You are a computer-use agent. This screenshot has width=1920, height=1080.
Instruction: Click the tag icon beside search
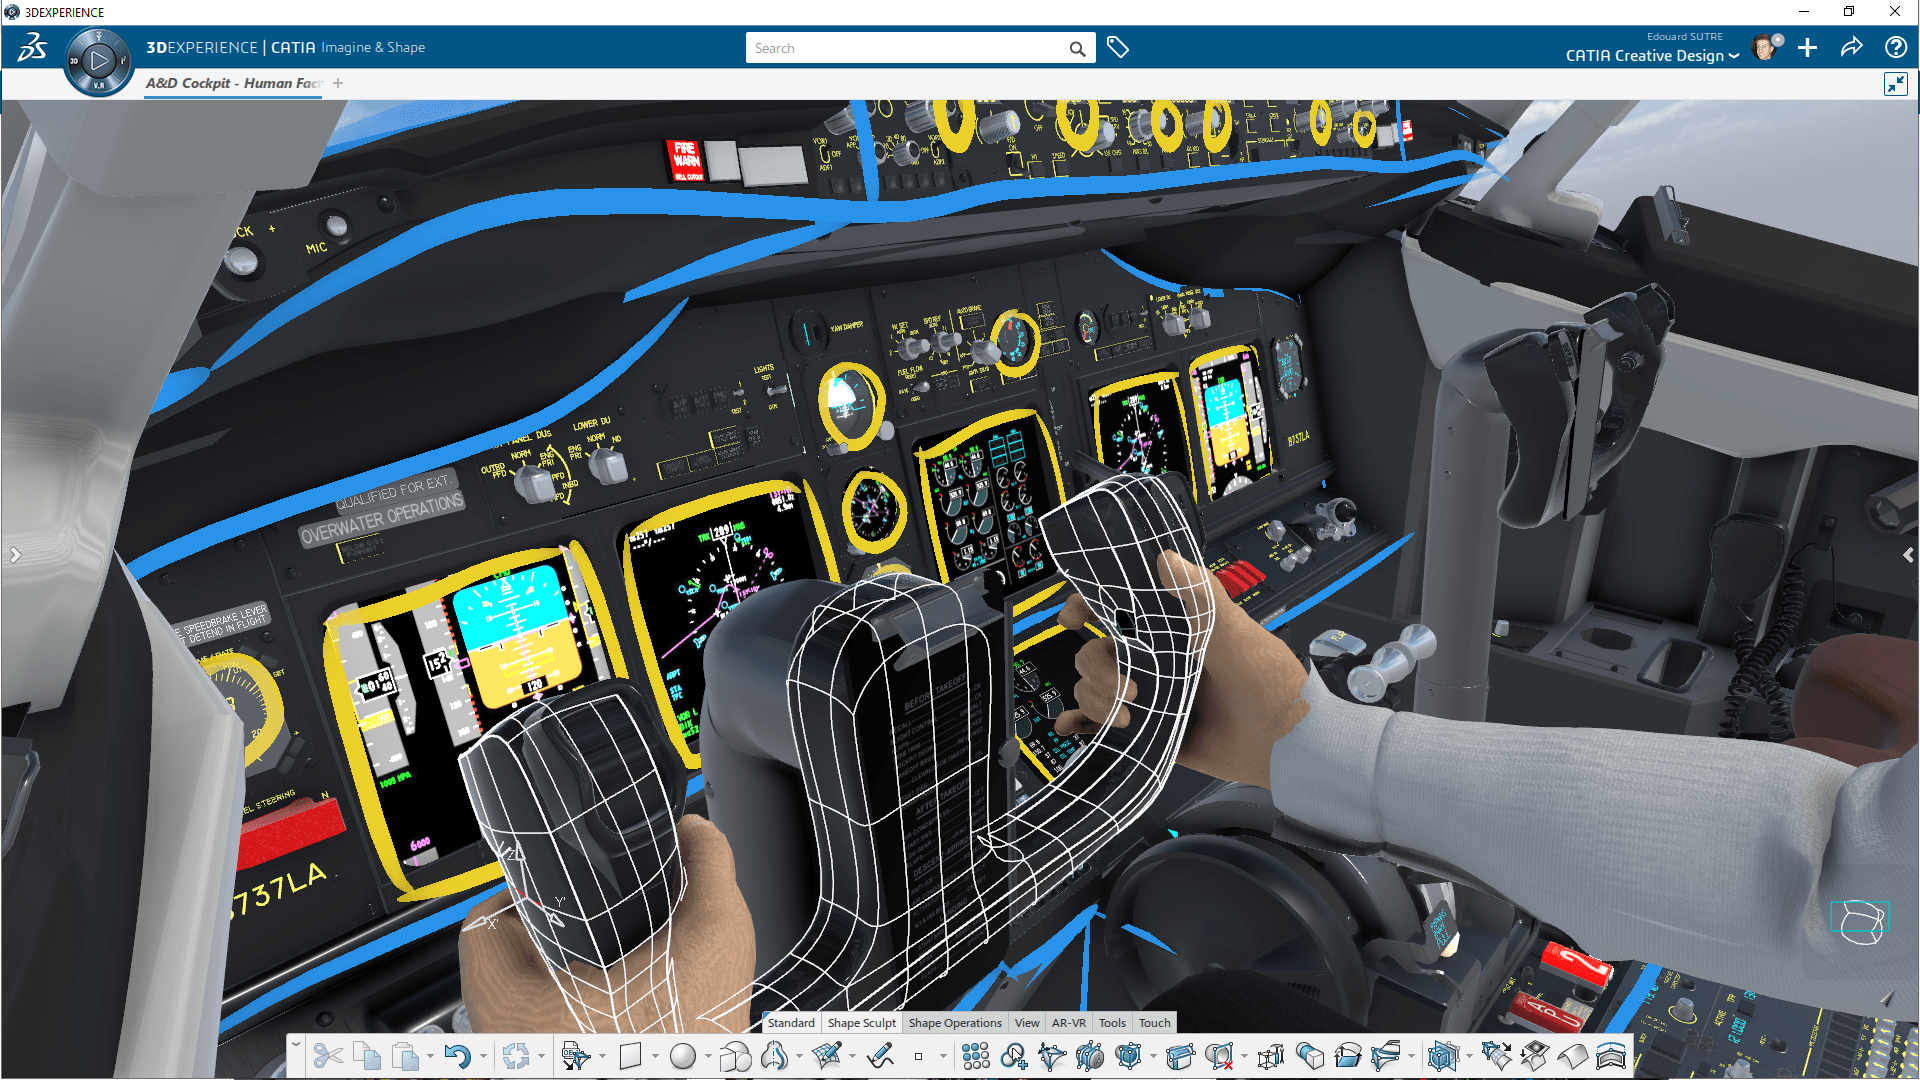(1118, 47)
